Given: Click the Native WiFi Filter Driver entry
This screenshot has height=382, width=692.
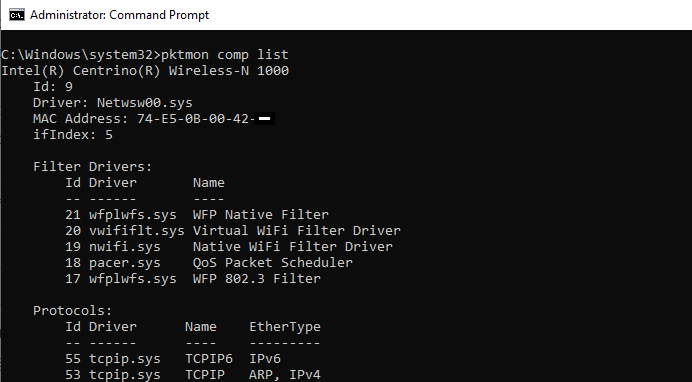Looking at the screenshot, I should click(293, 247).
